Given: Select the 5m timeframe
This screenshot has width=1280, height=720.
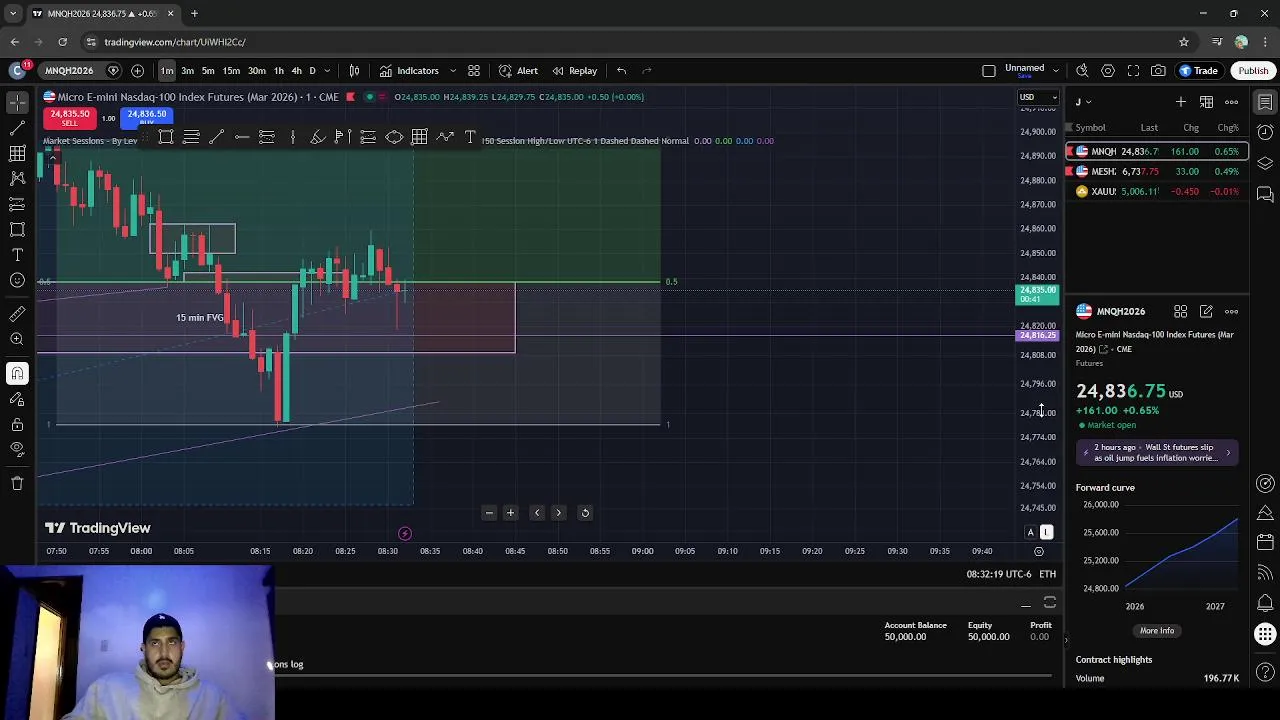Looking at the screenshot, I should (x=208, y=71).
